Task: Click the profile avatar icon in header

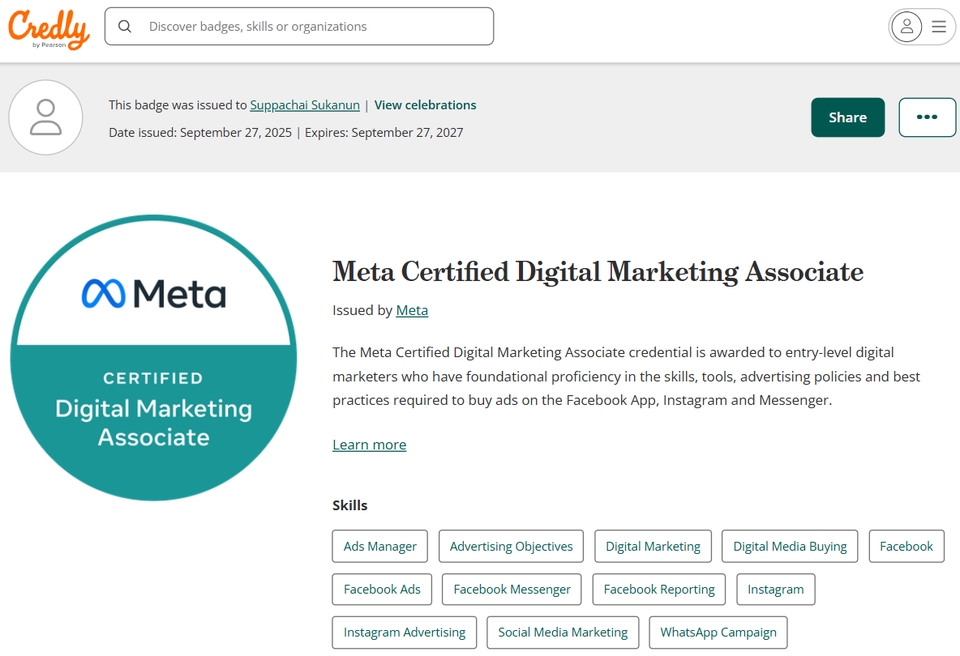Action: (x=907, y=27)
